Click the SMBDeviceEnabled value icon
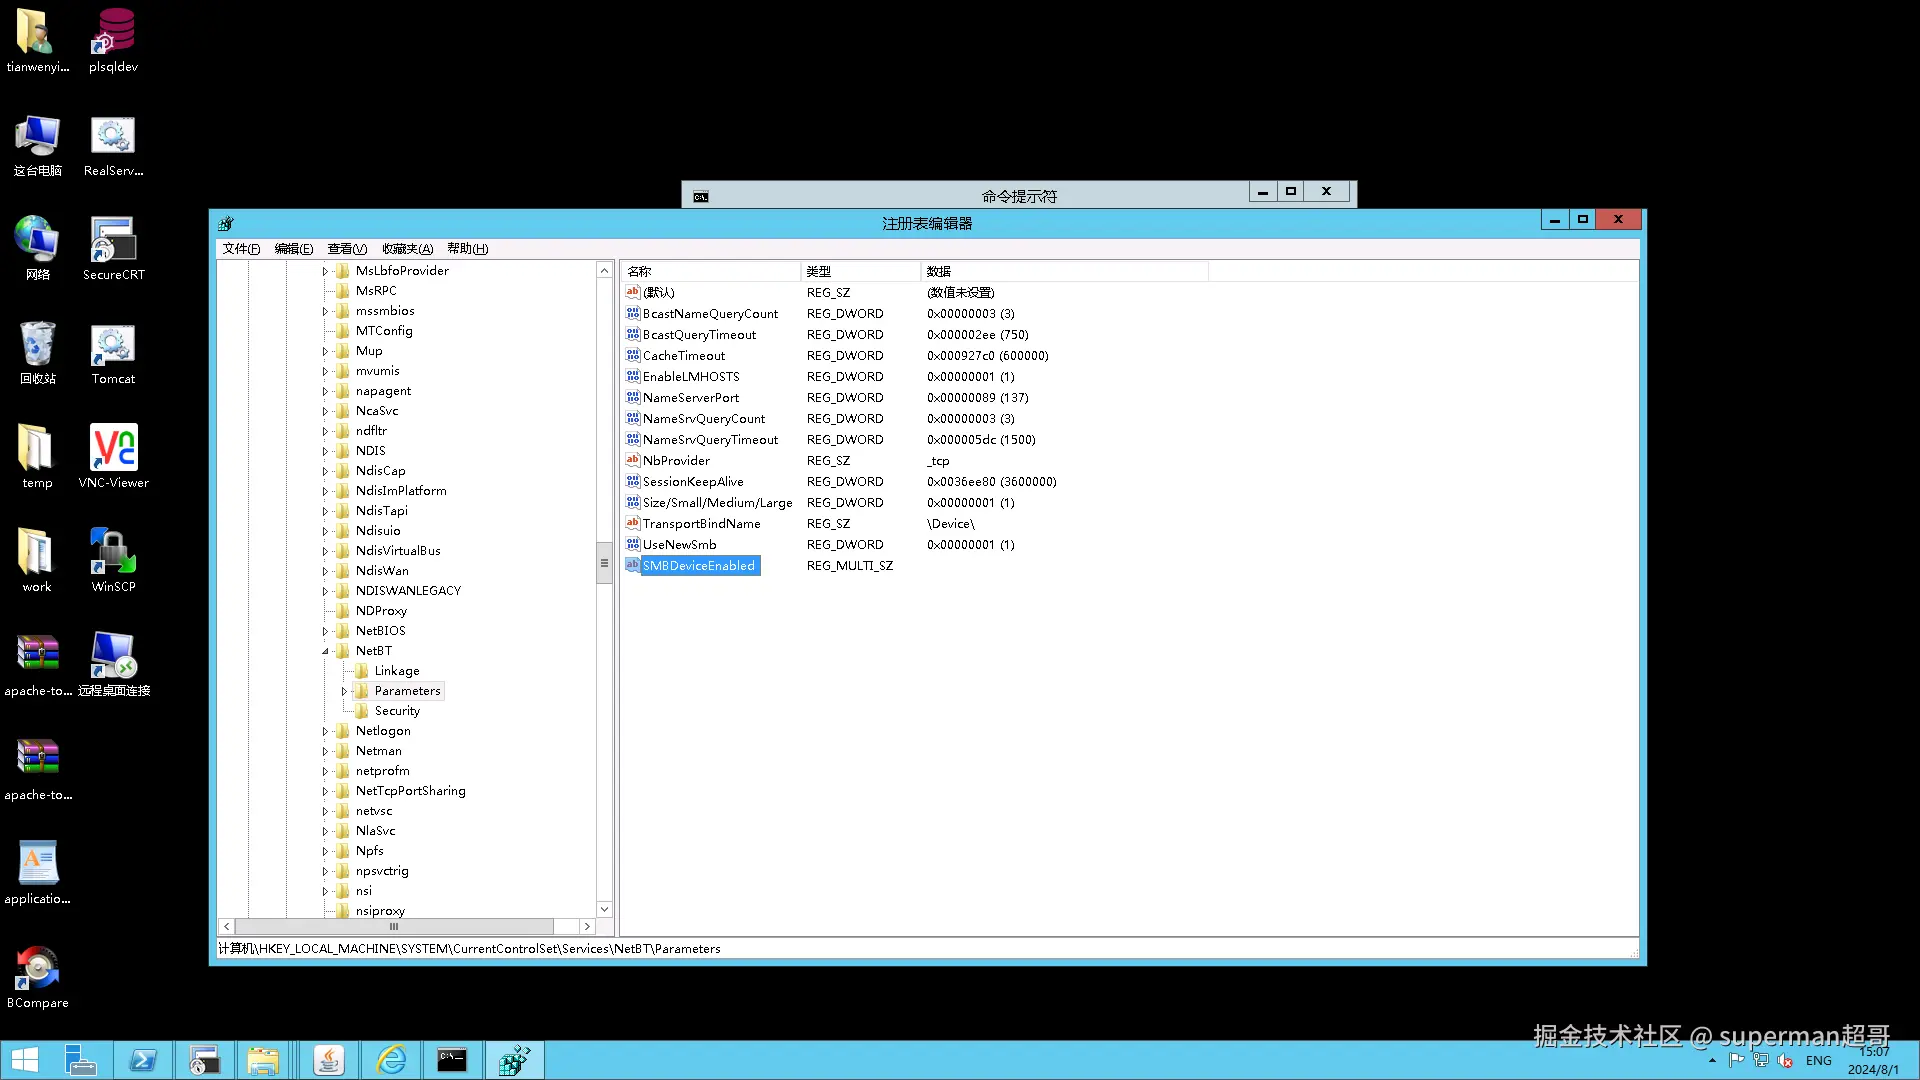Viewport: 1920px width, 1080px height. [x=632, y=565]
